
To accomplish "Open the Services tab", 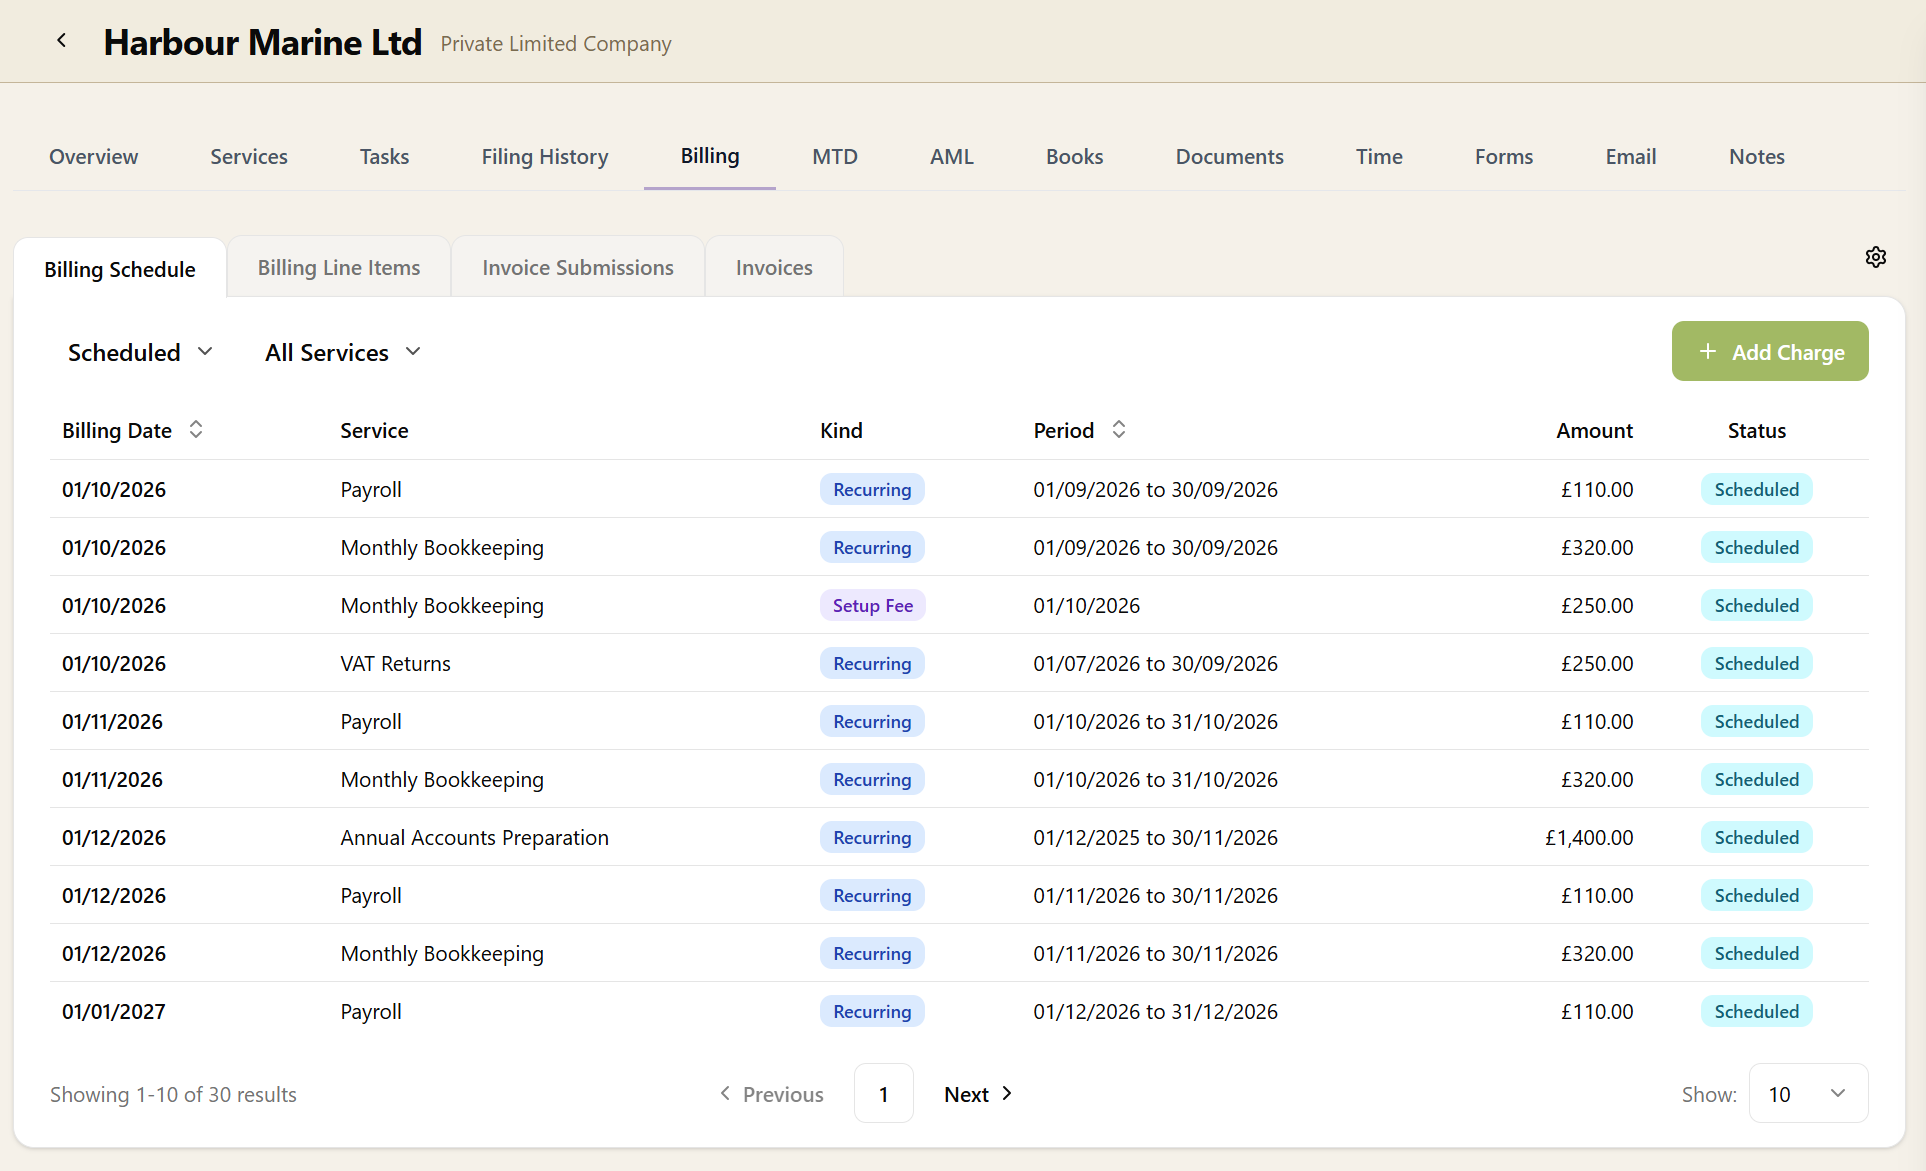I will (x=249, y=157).
